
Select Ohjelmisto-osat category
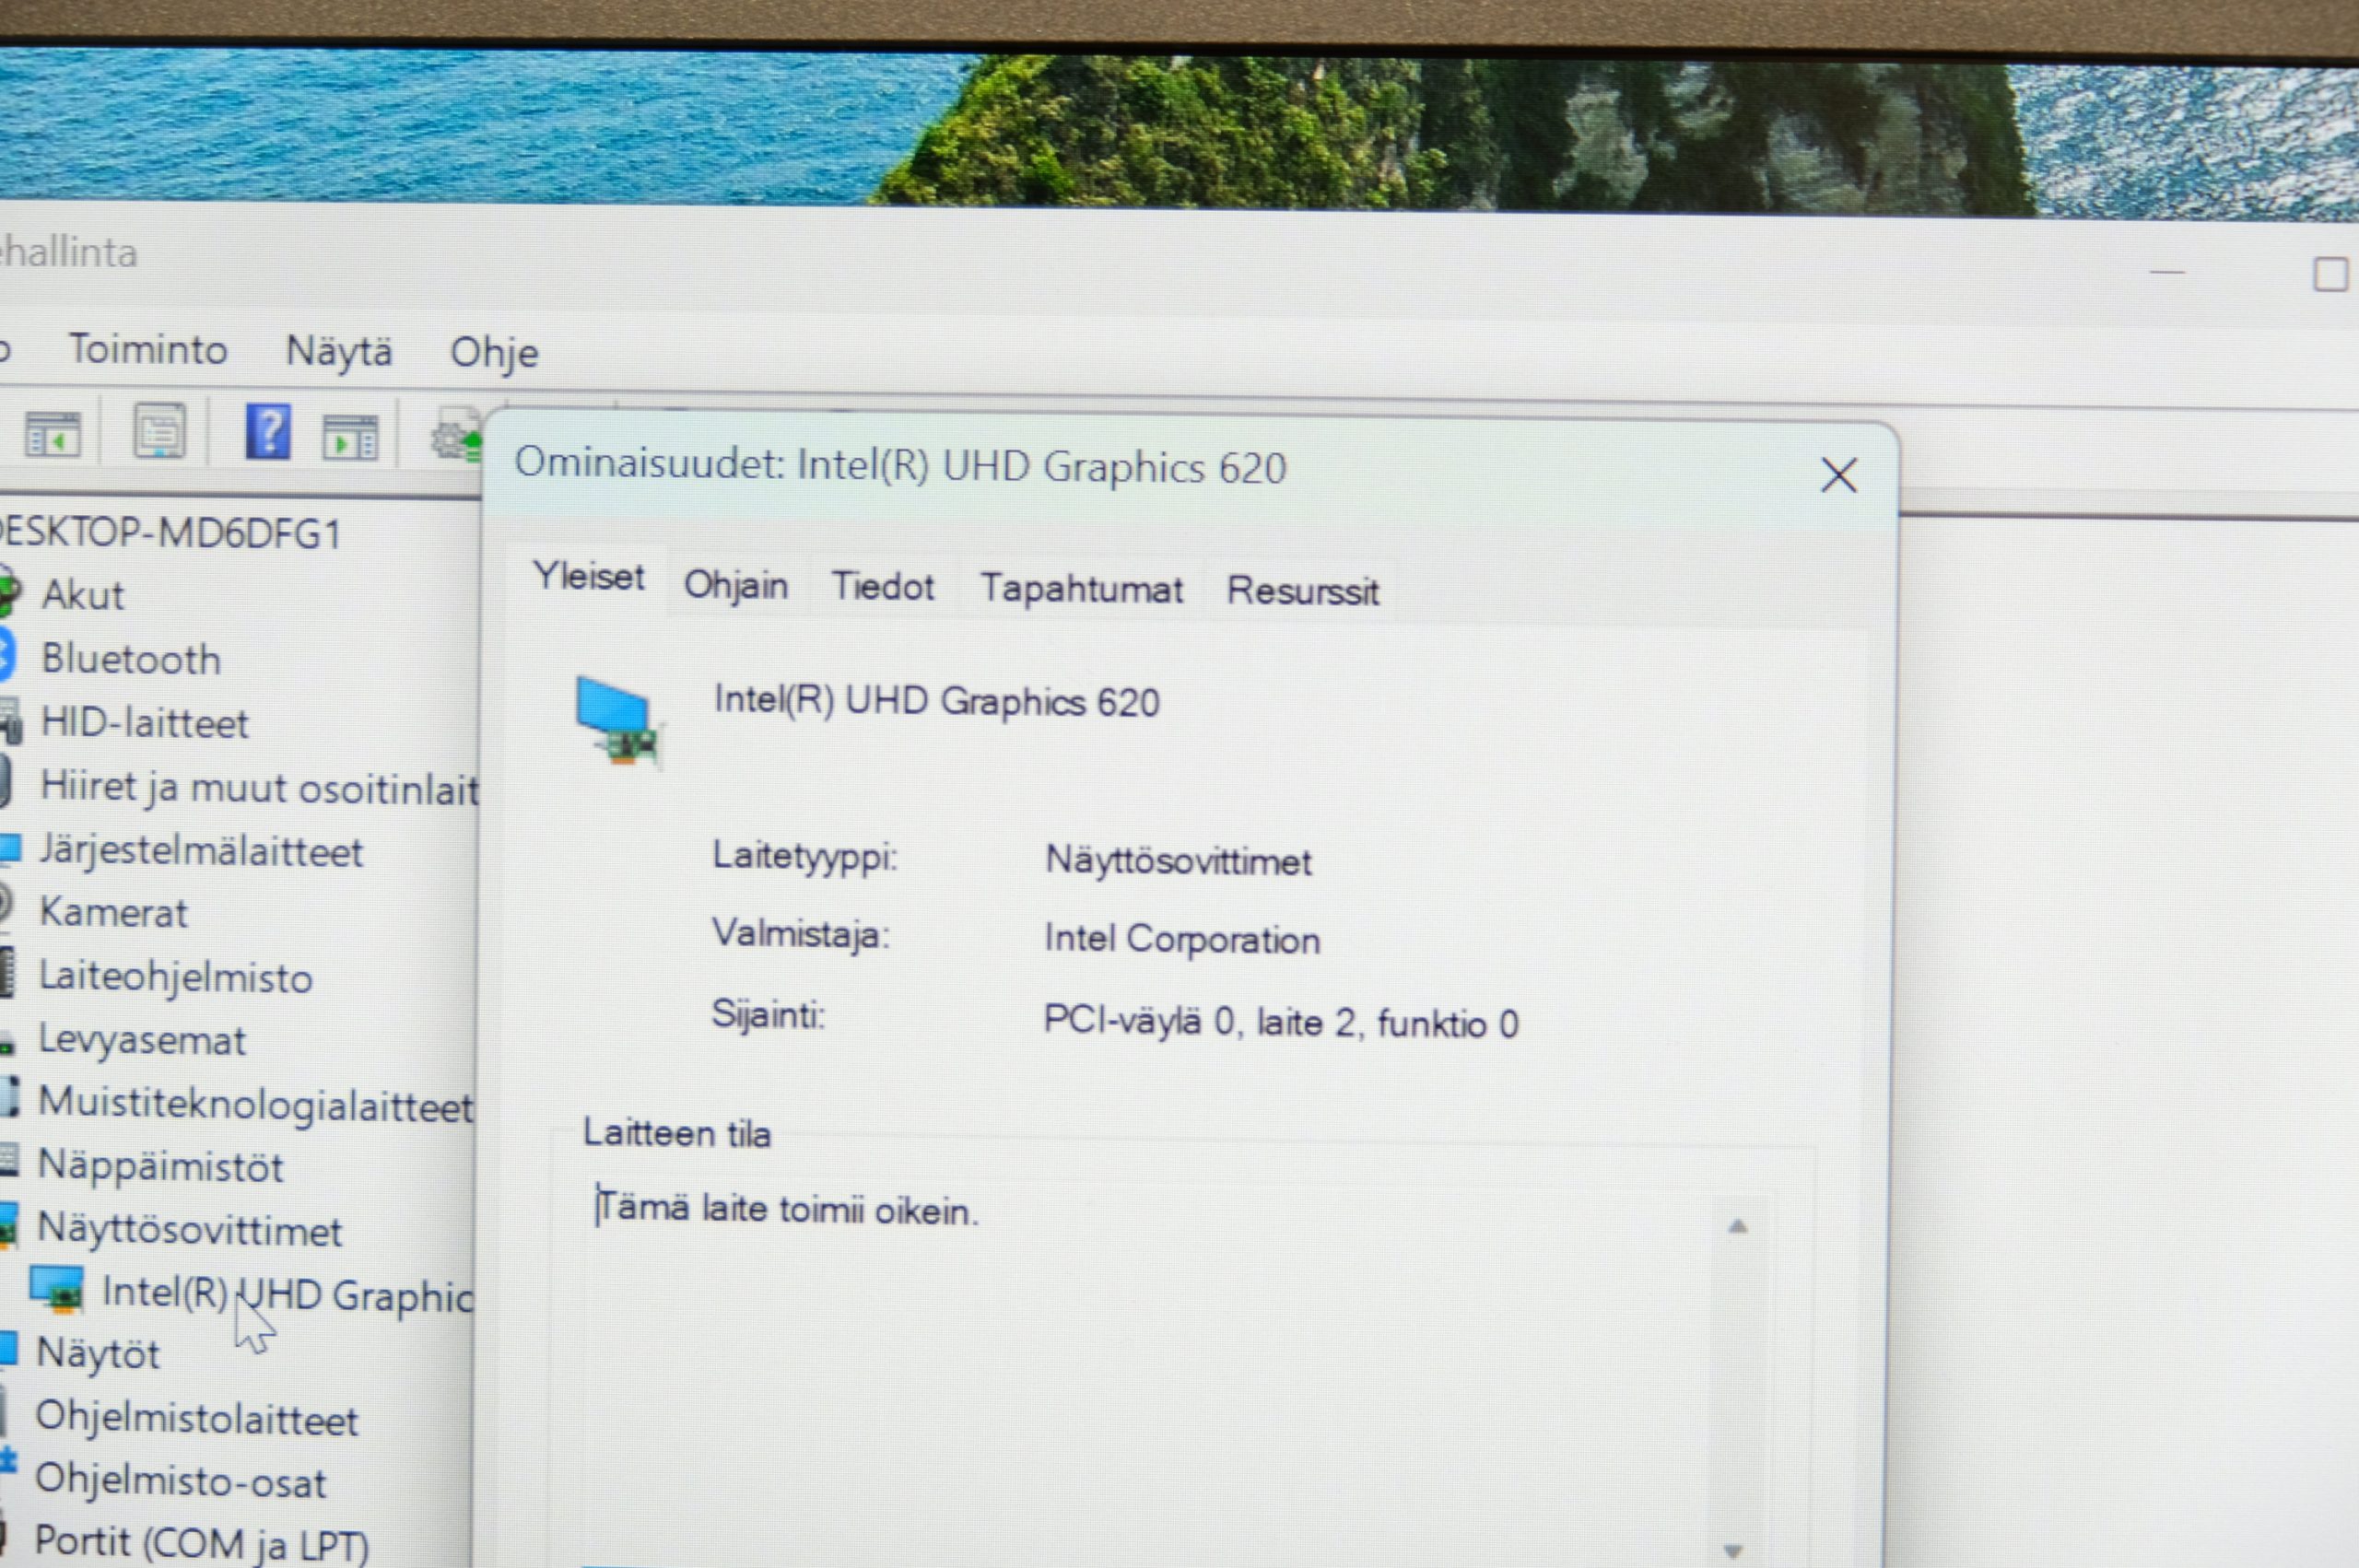[x=181, y=1481]
